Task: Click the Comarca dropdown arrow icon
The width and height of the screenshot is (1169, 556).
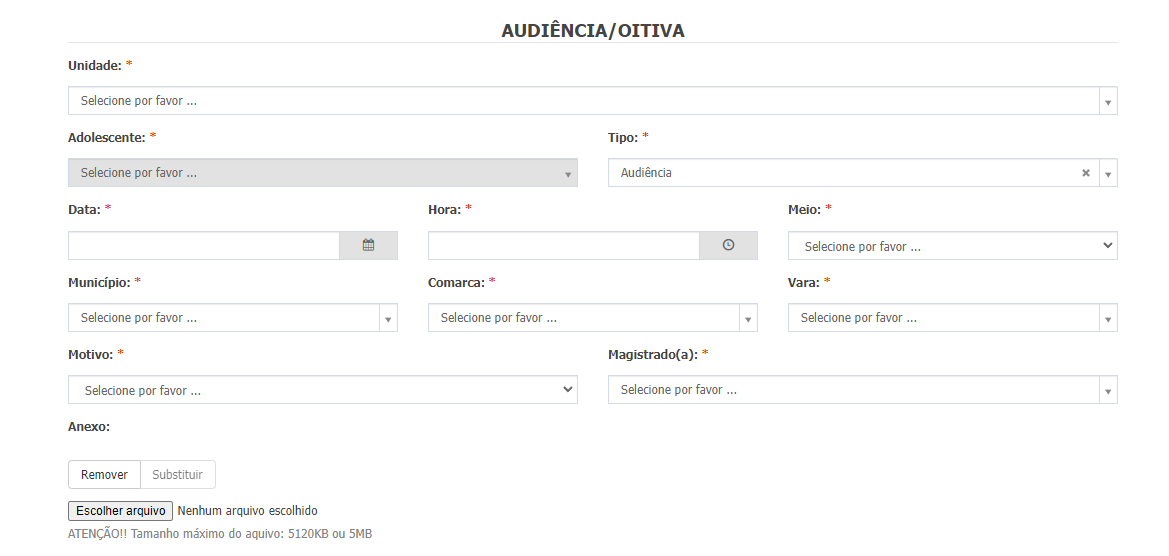Action: pos(748,318)
